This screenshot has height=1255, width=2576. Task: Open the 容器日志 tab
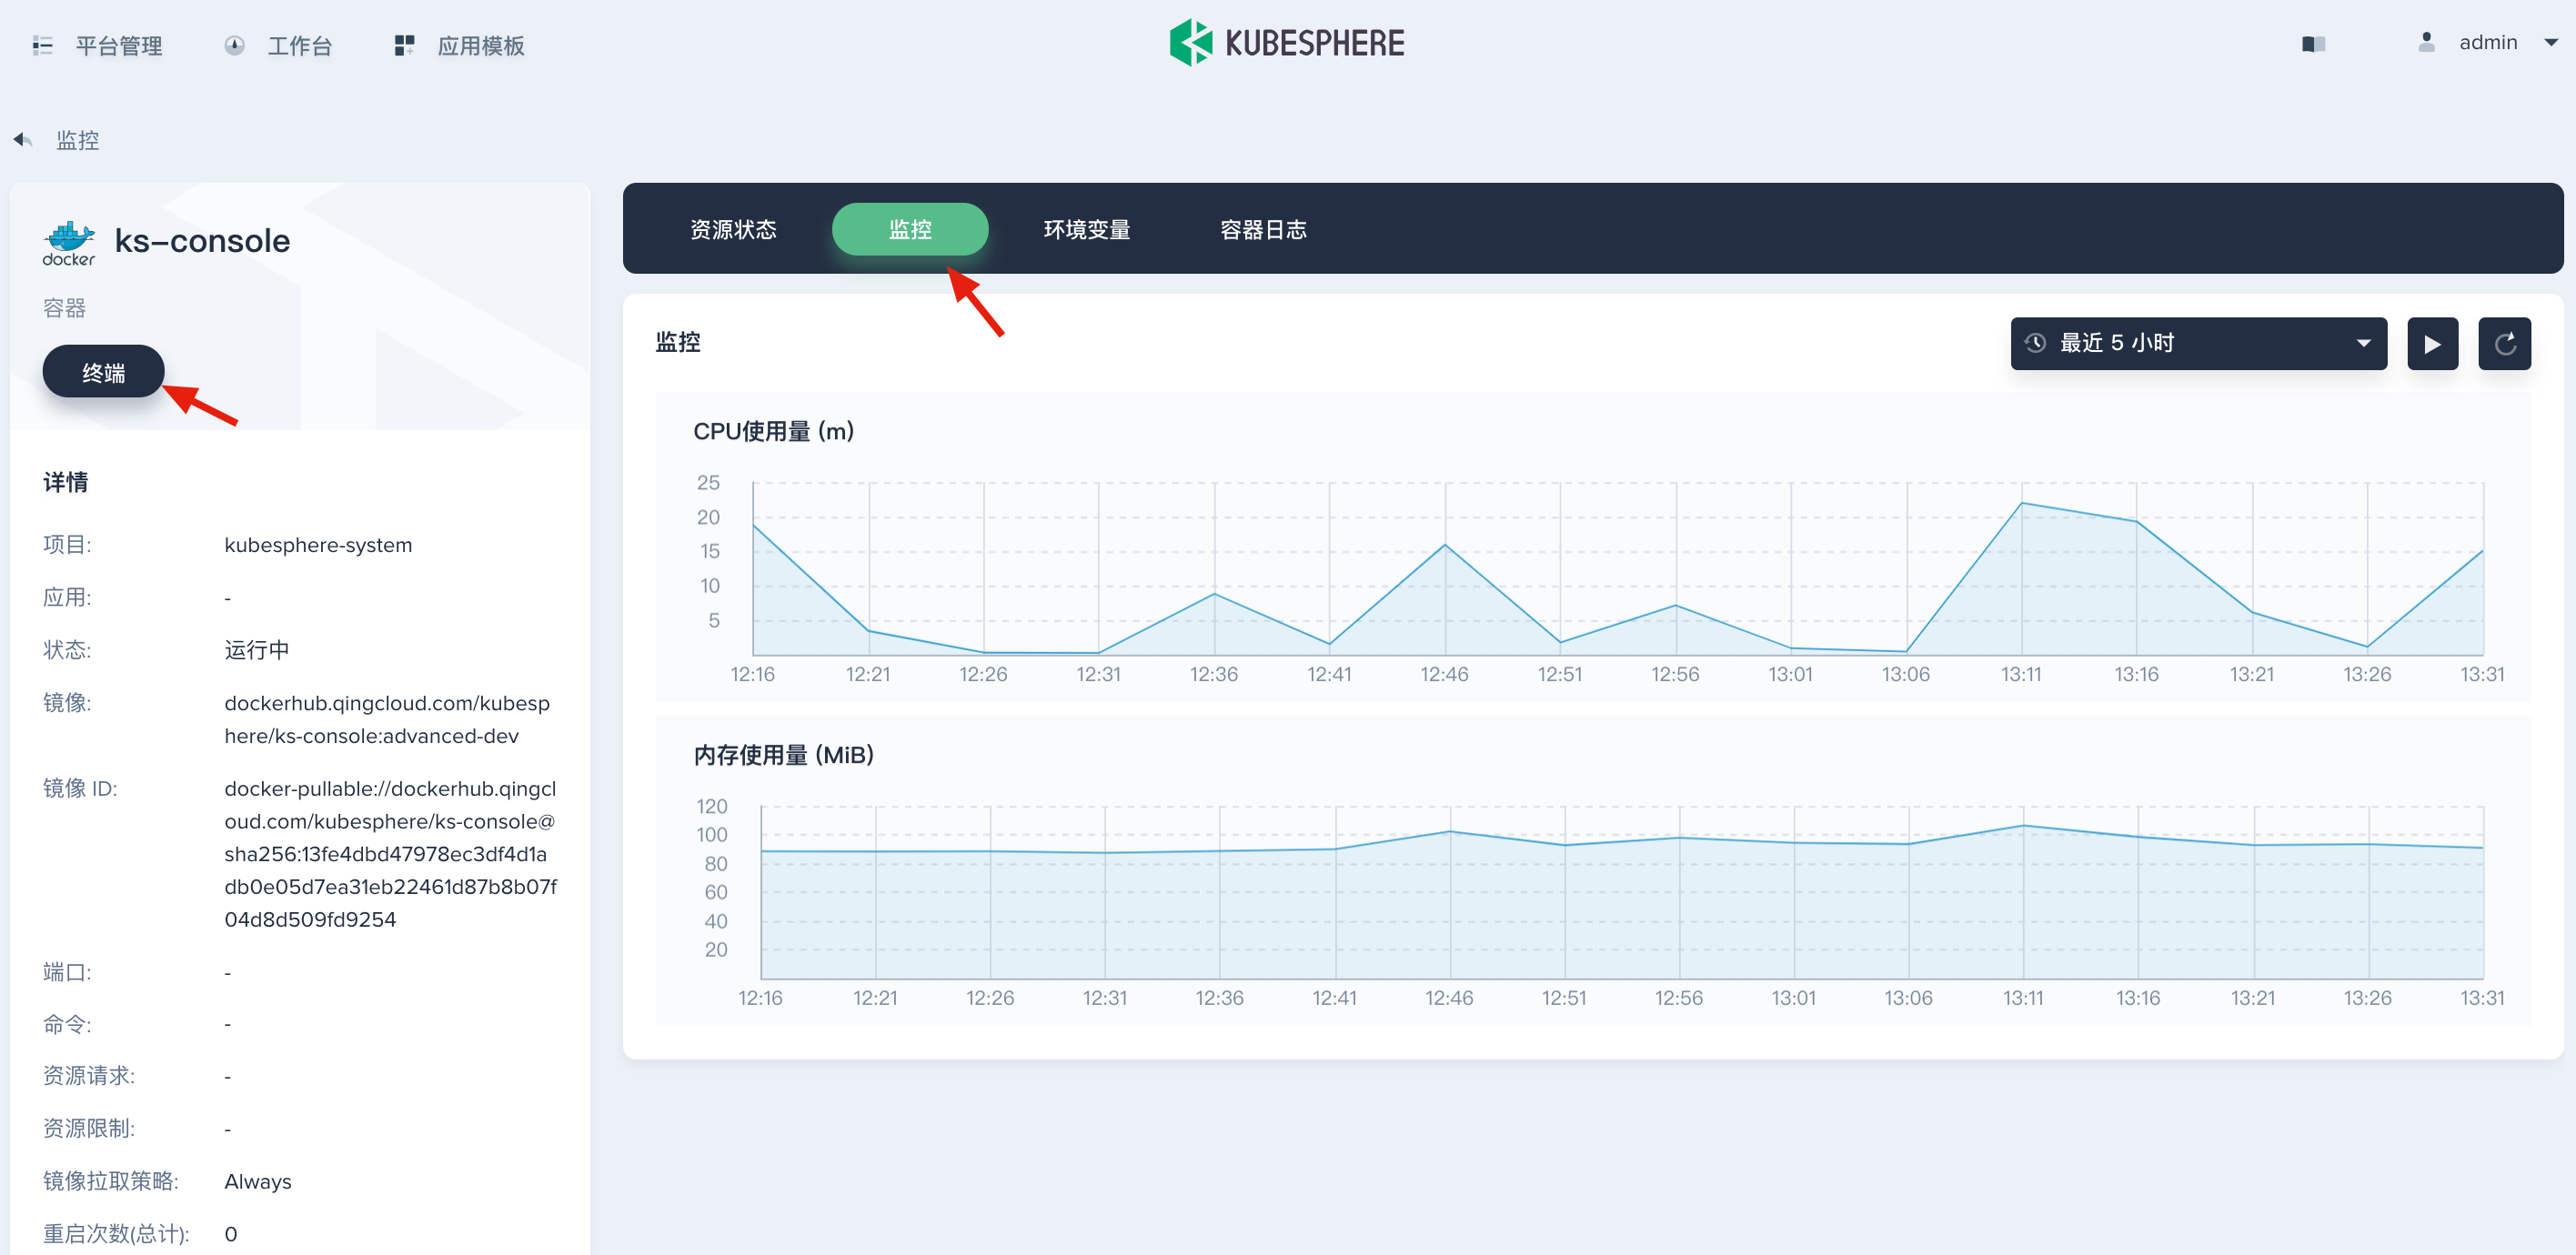pyautogui.click(x=1263, y=230)
